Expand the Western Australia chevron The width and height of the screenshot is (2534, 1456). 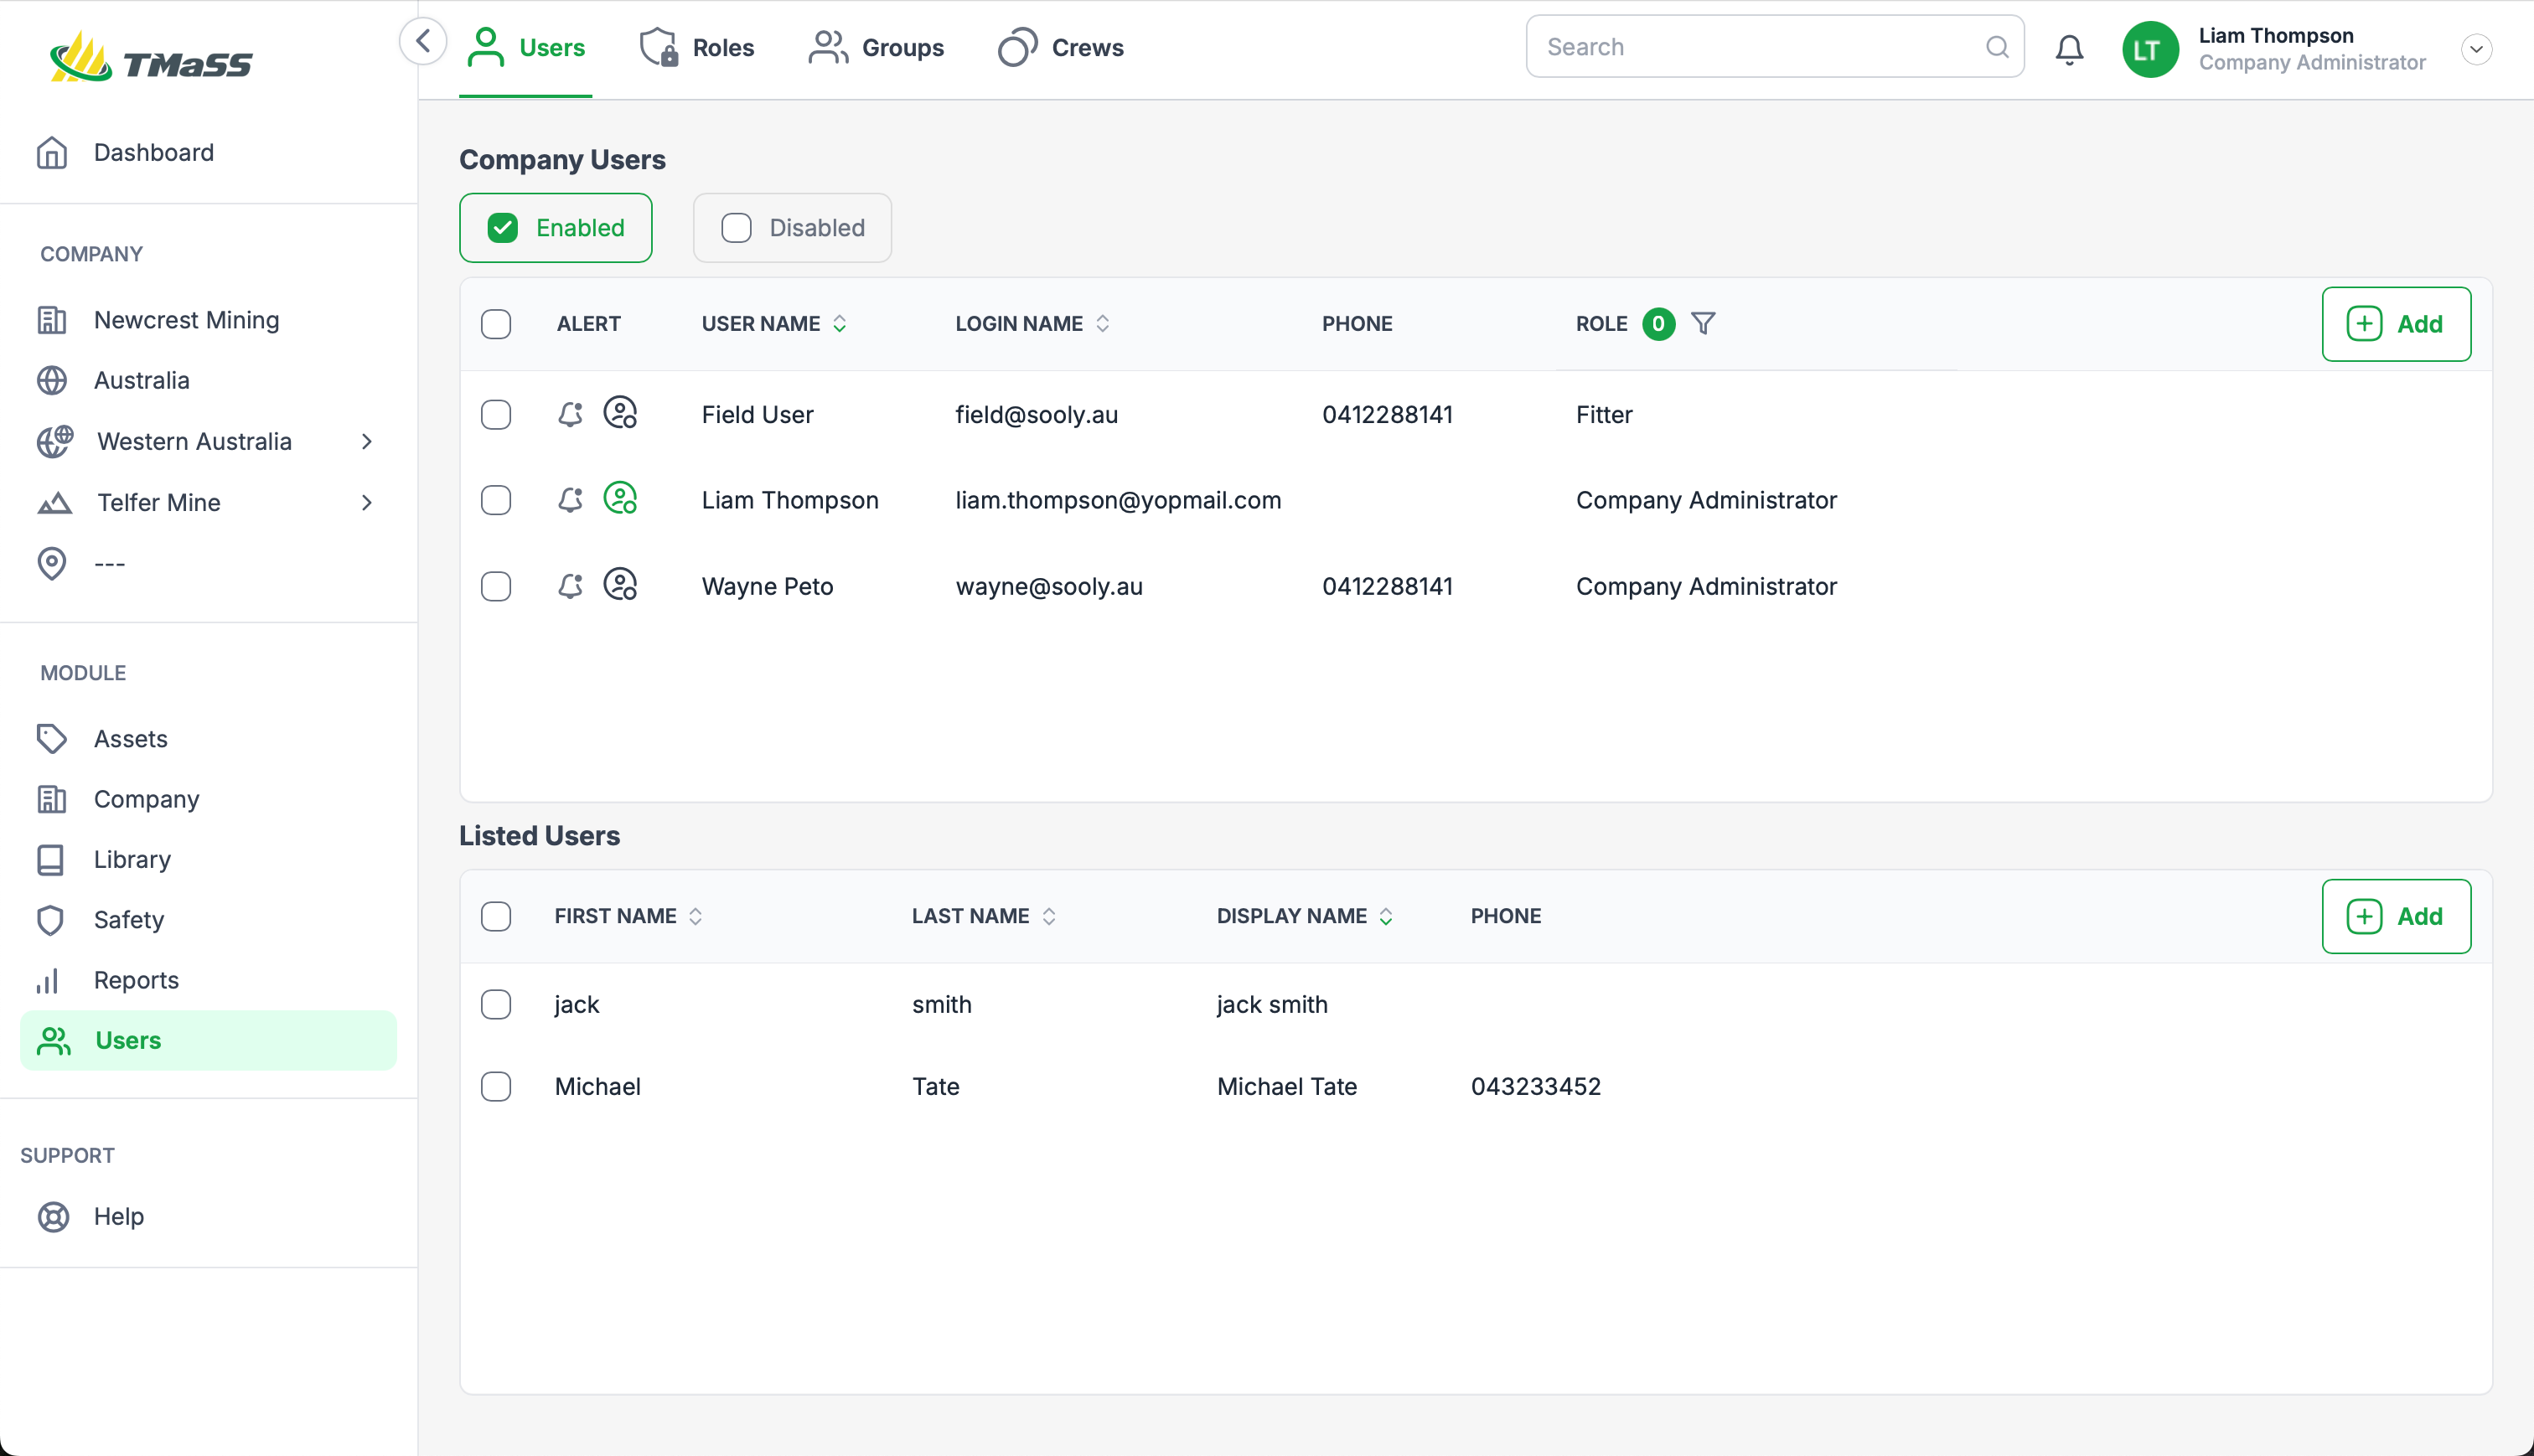367,441
